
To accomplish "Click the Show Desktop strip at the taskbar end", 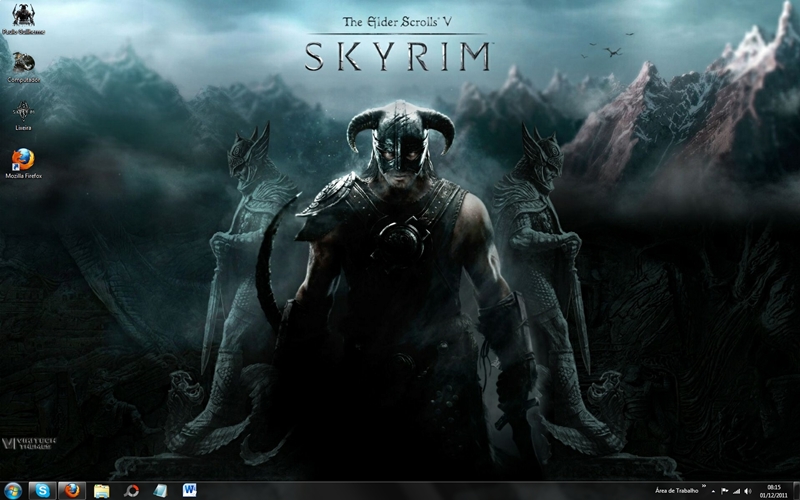I will [x=796, y=491].
